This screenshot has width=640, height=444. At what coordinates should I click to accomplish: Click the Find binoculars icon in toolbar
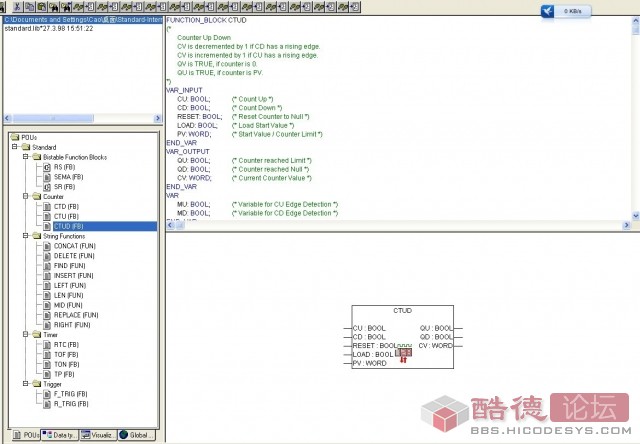53,6
